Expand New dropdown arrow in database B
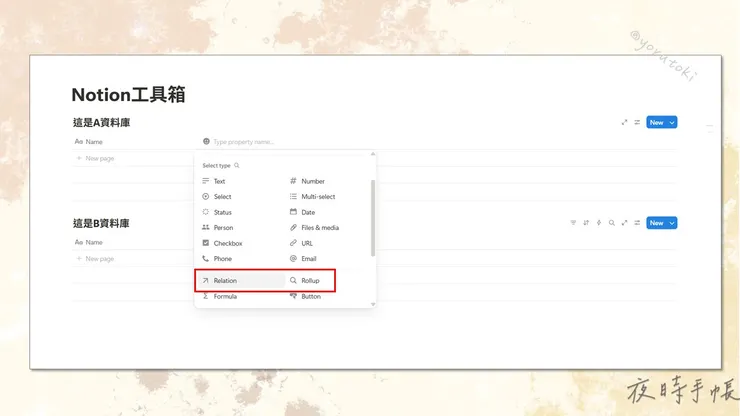The height and width of the screenshot is (416, 740). tap(672, 223)
